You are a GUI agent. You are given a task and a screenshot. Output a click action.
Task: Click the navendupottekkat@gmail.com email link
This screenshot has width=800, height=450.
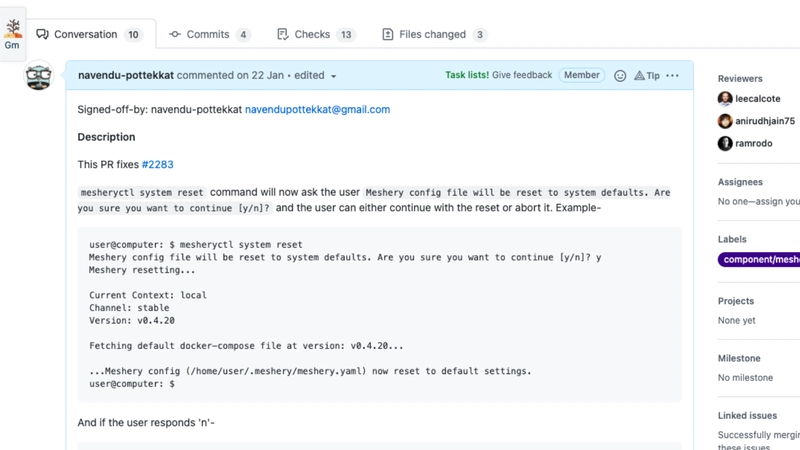point(317,109)
